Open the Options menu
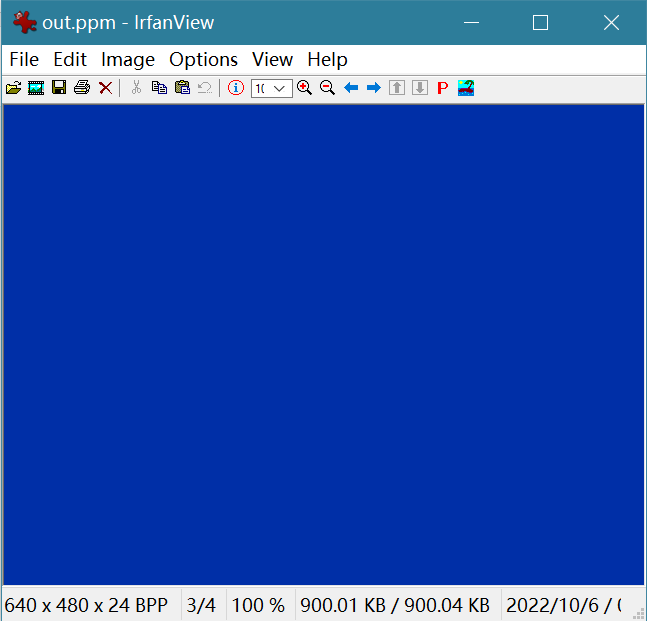This screenshot has width=647, height=621. pos(203,60)
